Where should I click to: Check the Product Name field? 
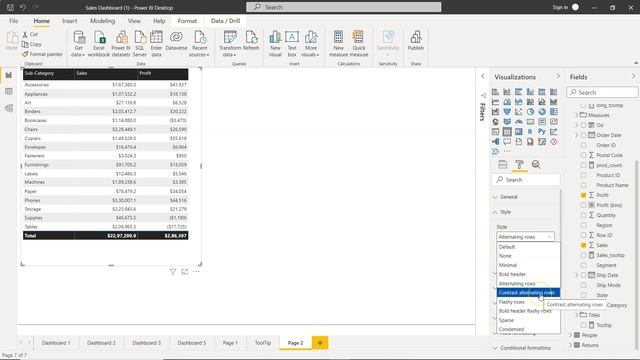coord(583,185)
